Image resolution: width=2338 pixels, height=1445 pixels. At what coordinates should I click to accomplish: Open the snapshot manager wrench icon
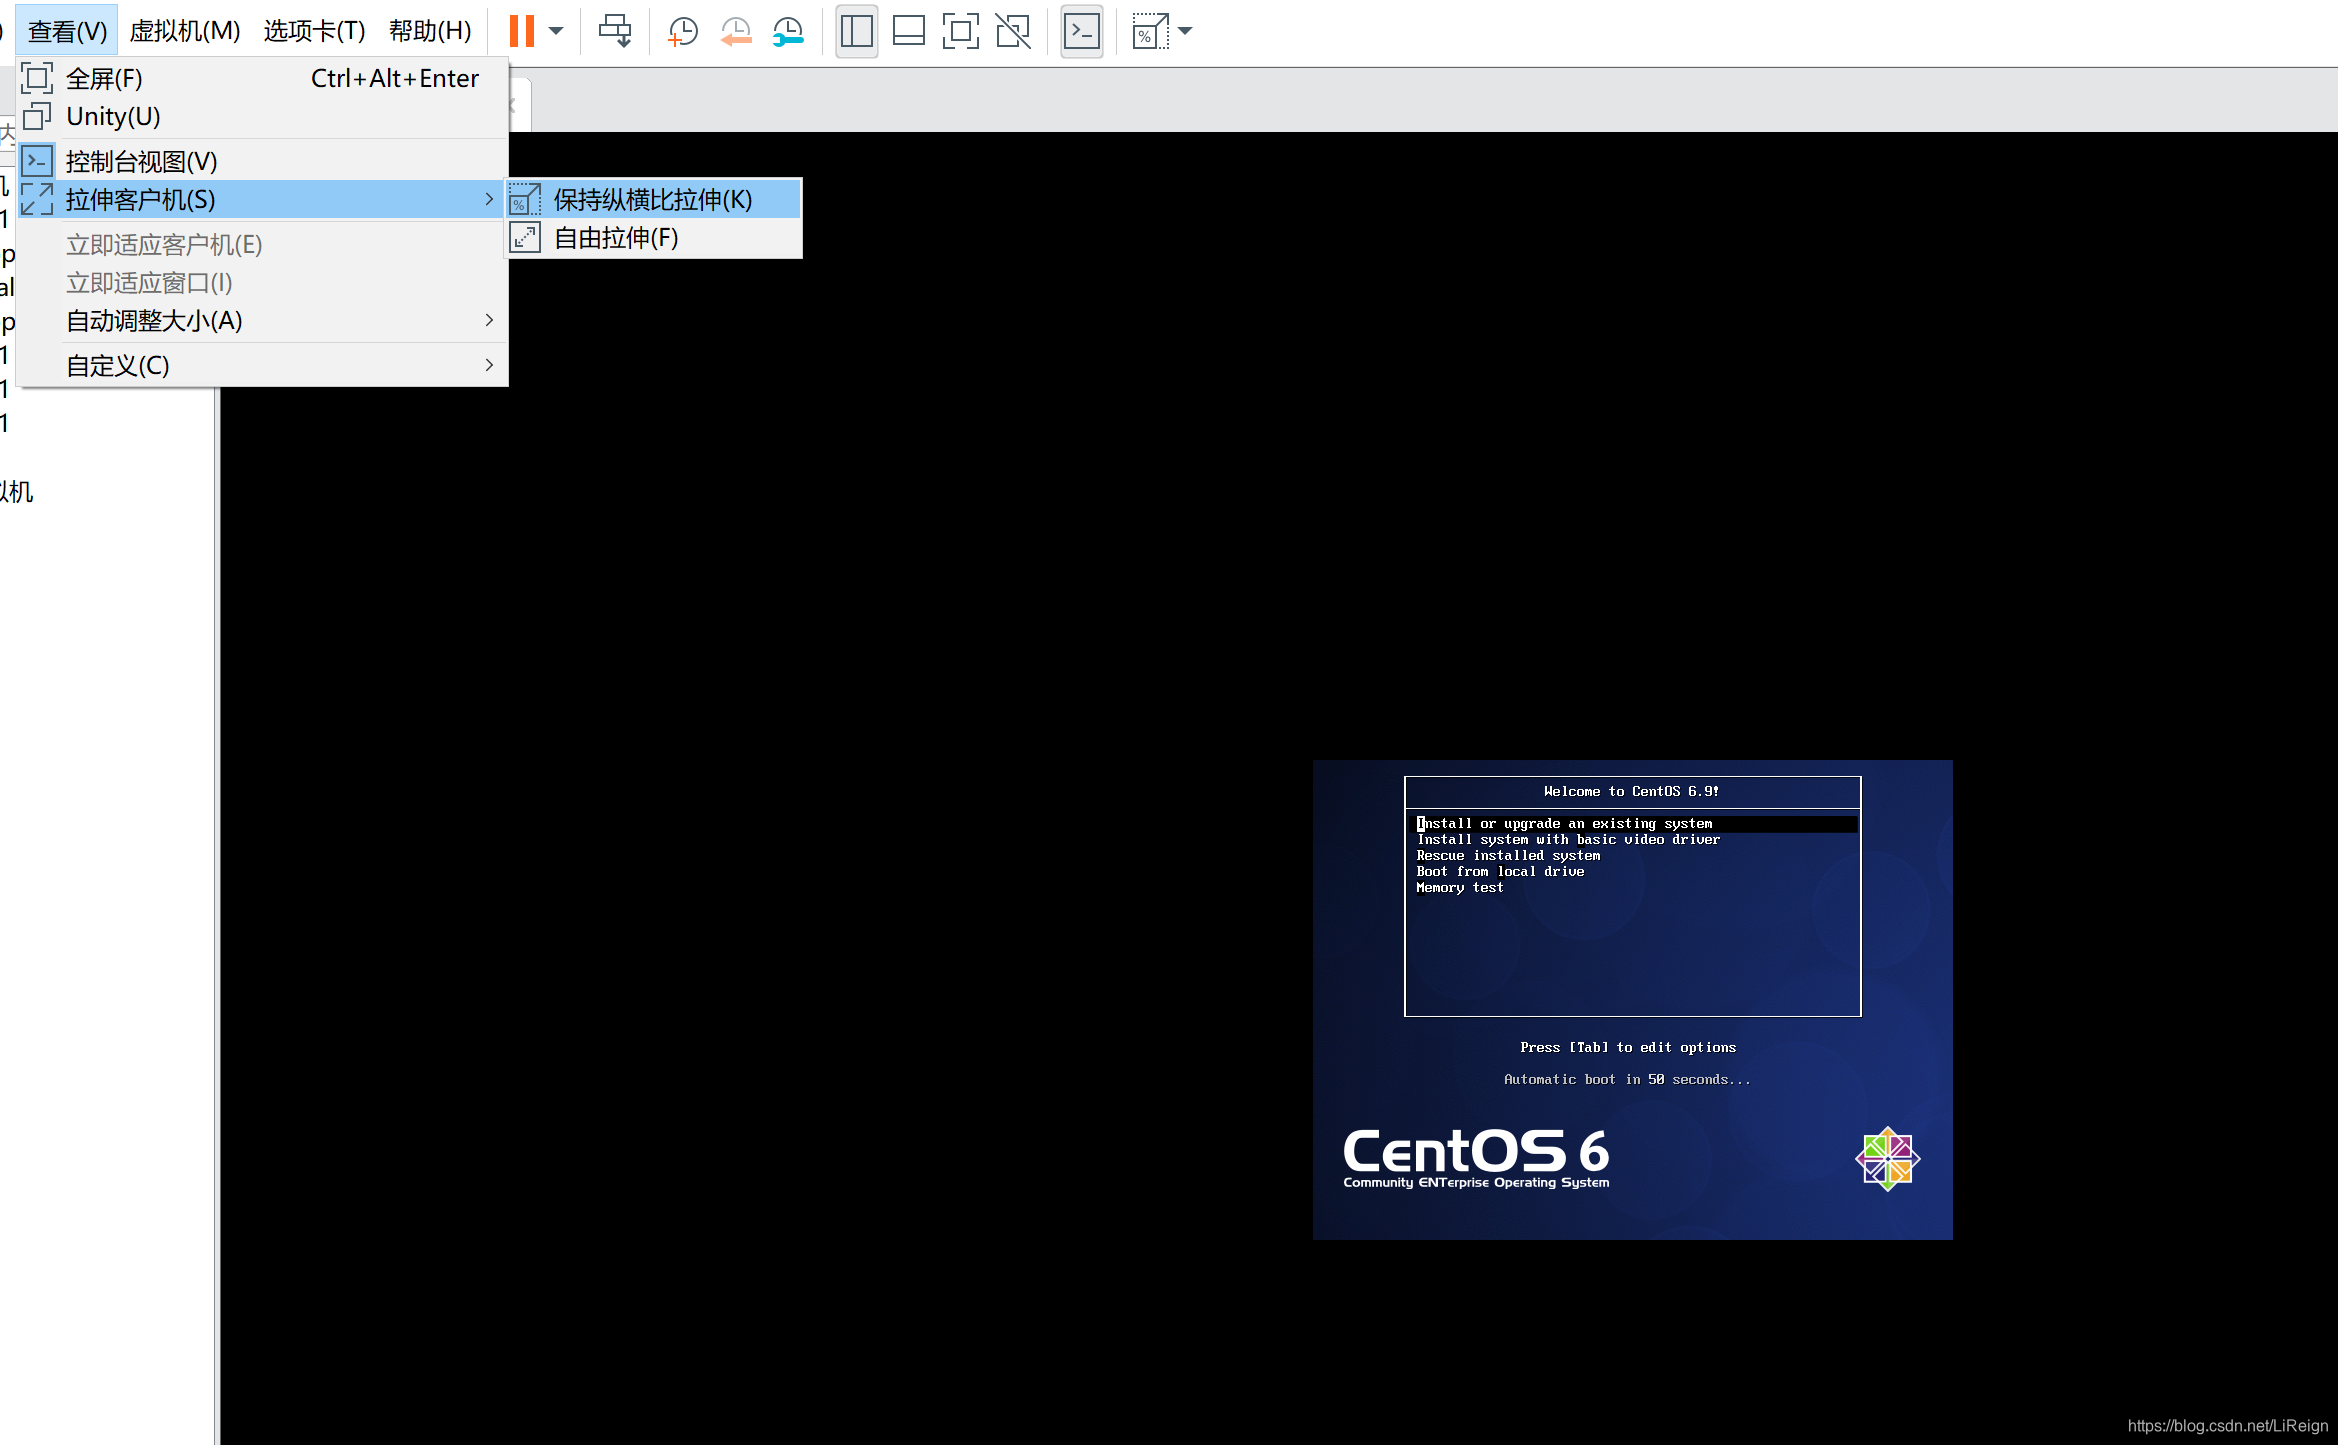(788, 31)
